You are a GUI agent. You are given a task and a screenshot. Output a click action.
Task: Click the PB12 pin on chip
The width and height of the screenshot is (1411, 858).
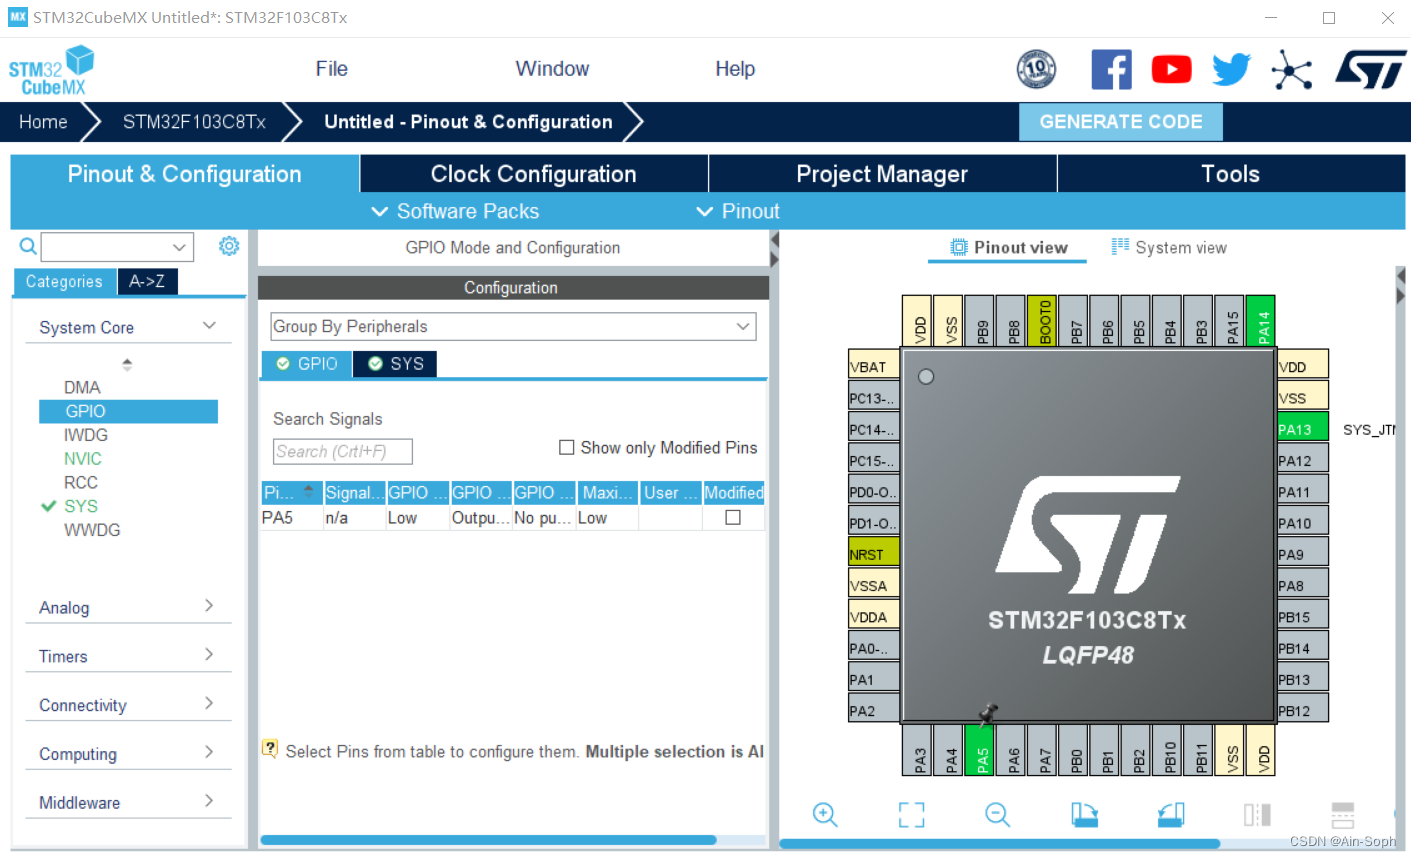(x=1303, y=709)
